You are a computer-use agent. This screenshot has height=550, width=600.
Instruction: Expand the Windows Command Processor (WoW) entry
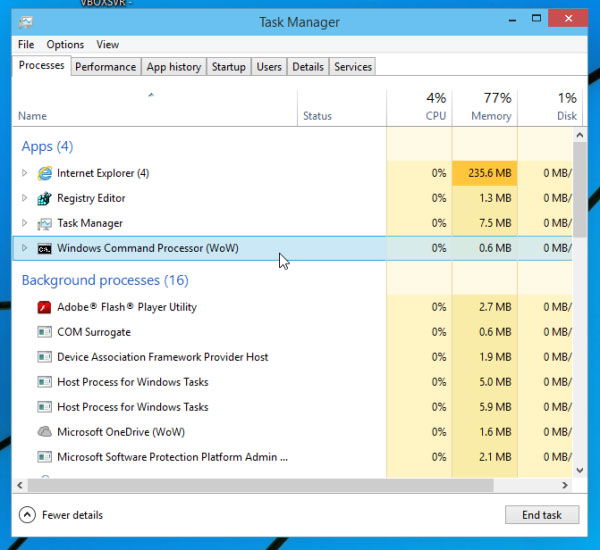24,248
